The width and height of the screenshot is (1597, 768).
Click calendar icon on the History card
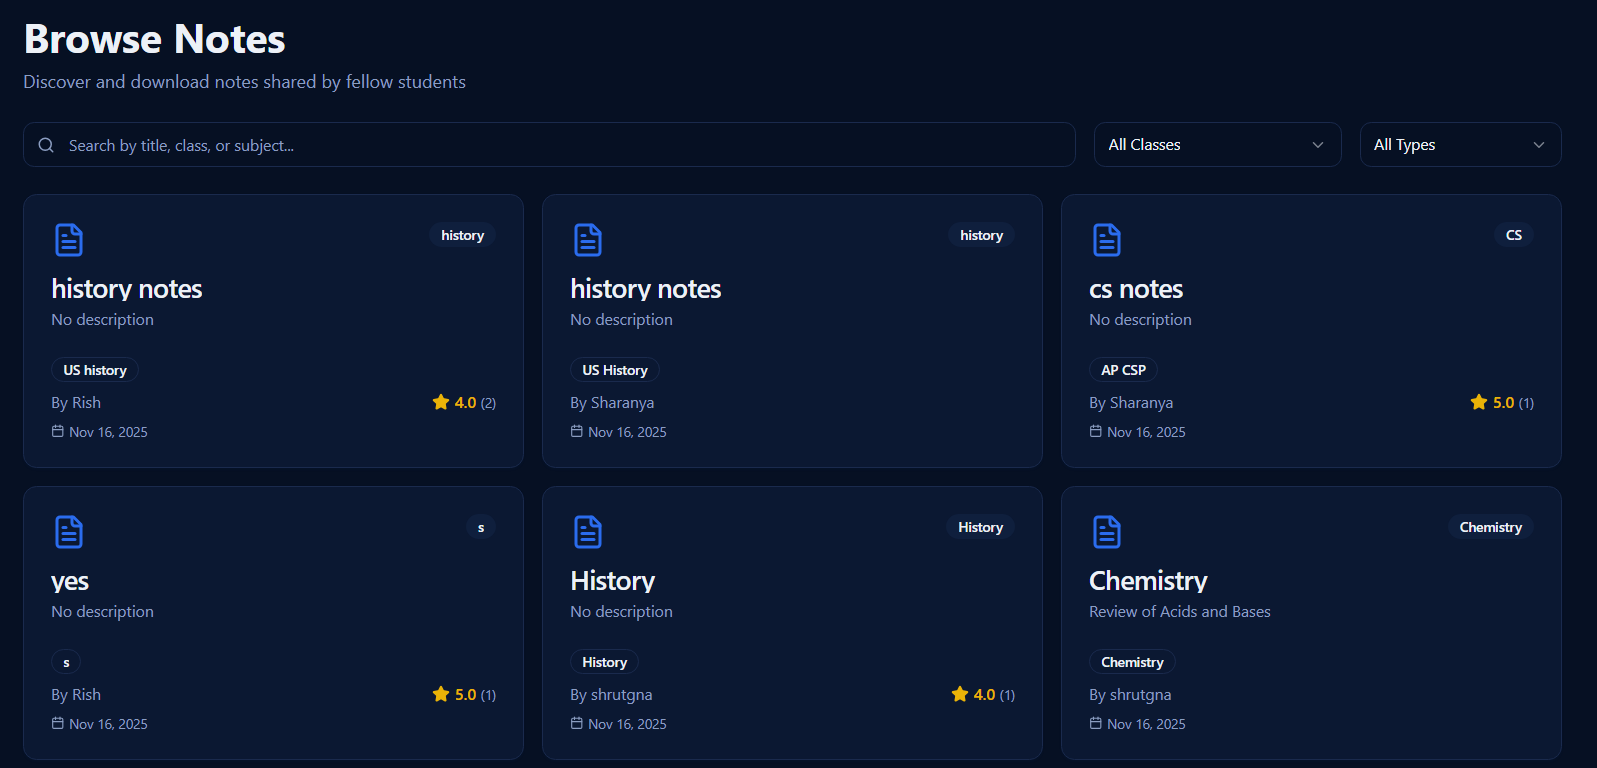pos(576,723)
